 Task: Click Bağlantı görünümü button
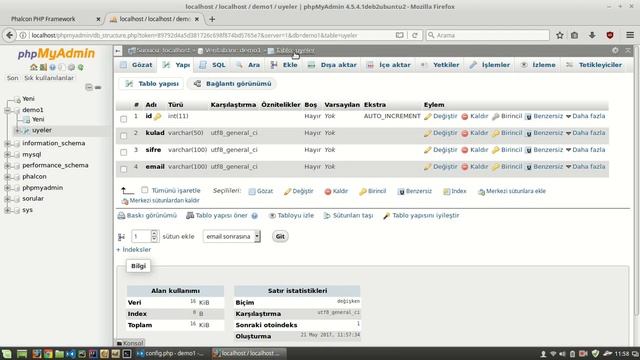tap(232, 84)
